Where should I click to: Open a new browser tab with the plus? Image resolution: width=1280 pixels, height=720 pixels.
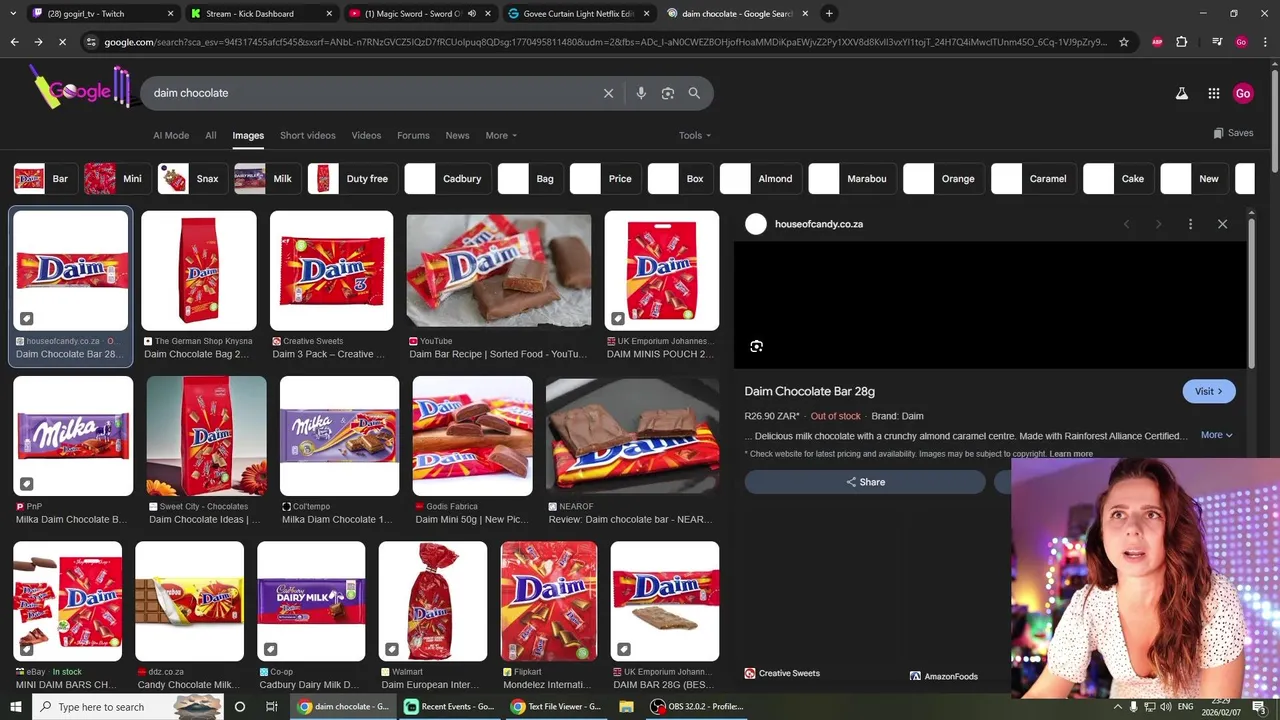[829, 13]
